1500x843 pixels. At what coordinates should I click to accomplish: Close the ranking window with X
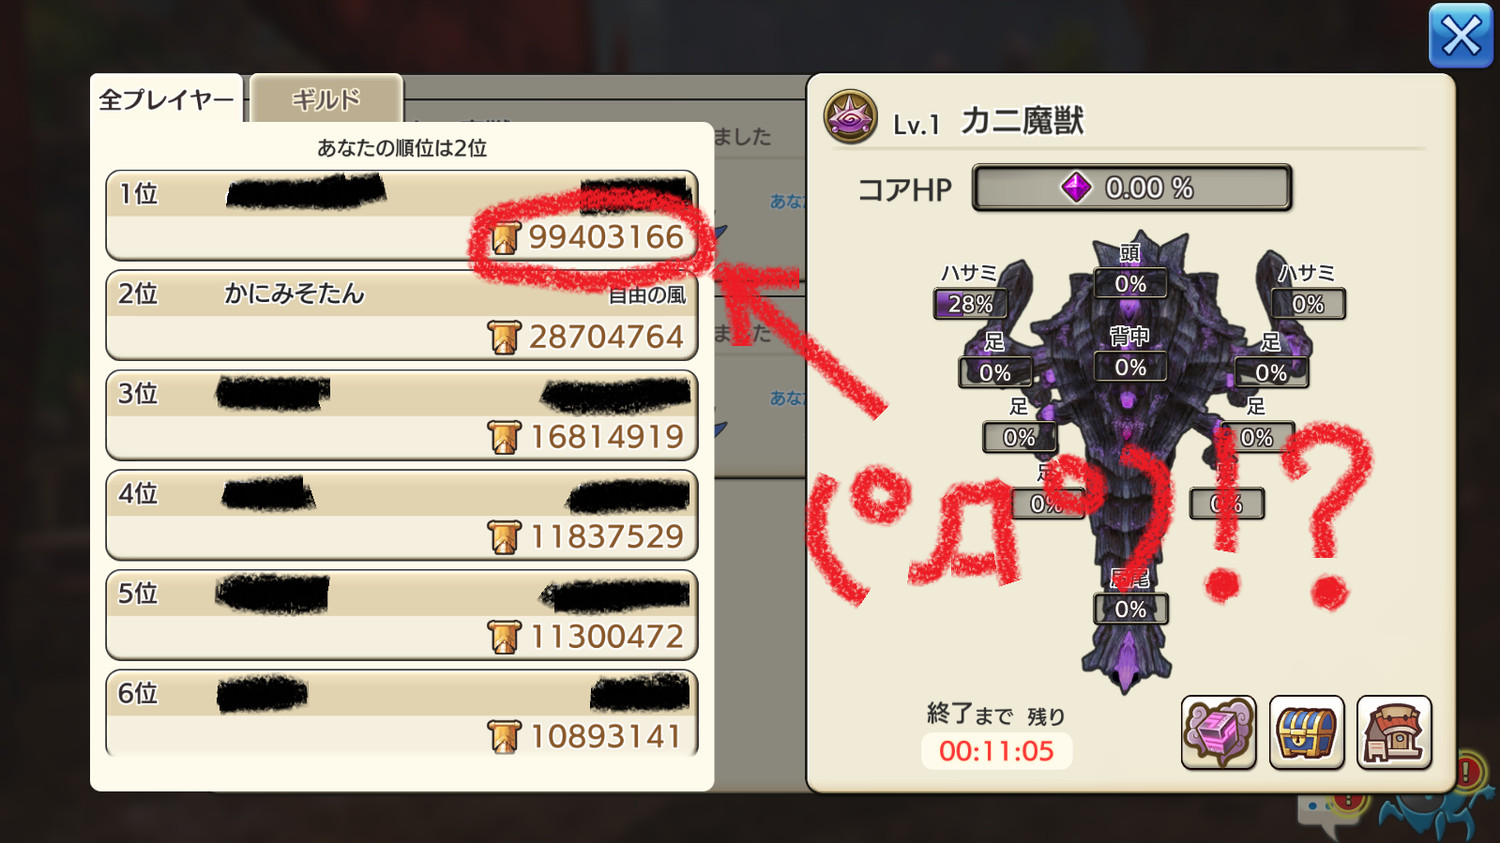point(1460,36)
